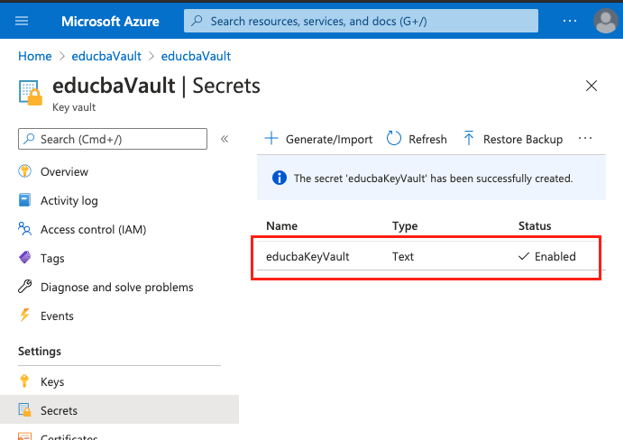623x441 pixels.
Task: Click the Overview sidebar icon
Action: pyautogui.click(x=25, y=172)
